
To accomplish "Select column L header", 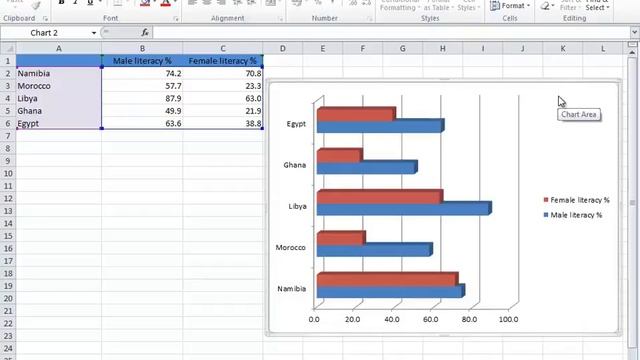I will (x=603, y=49).
